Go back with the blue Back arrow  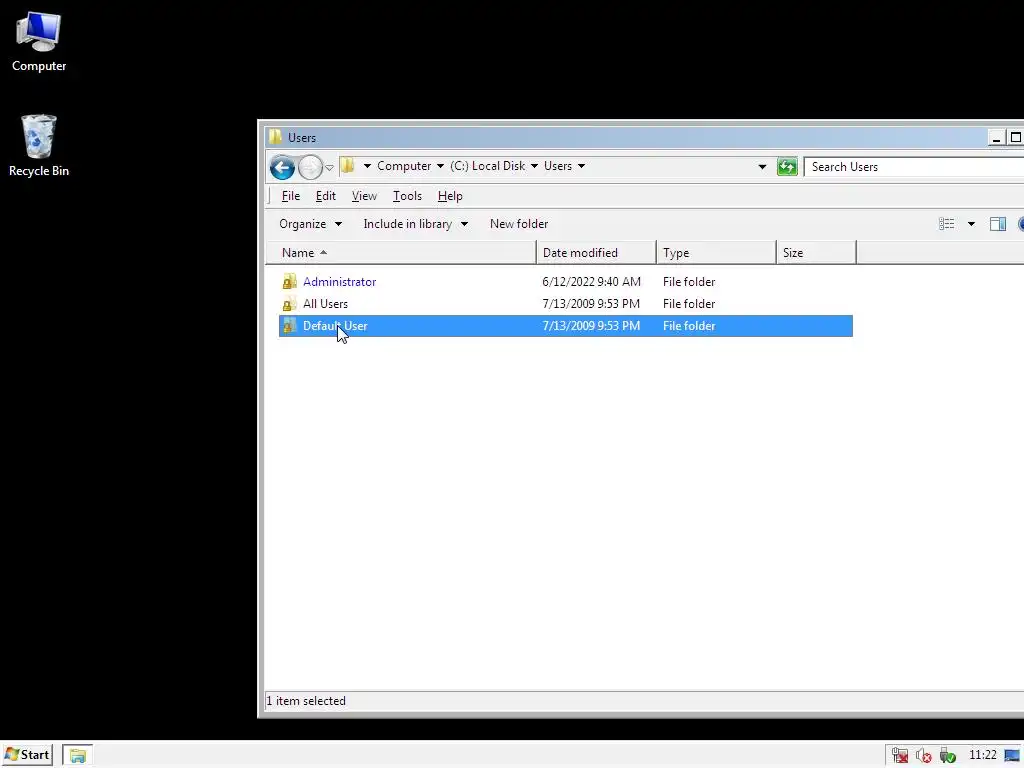tap(282, 168)
